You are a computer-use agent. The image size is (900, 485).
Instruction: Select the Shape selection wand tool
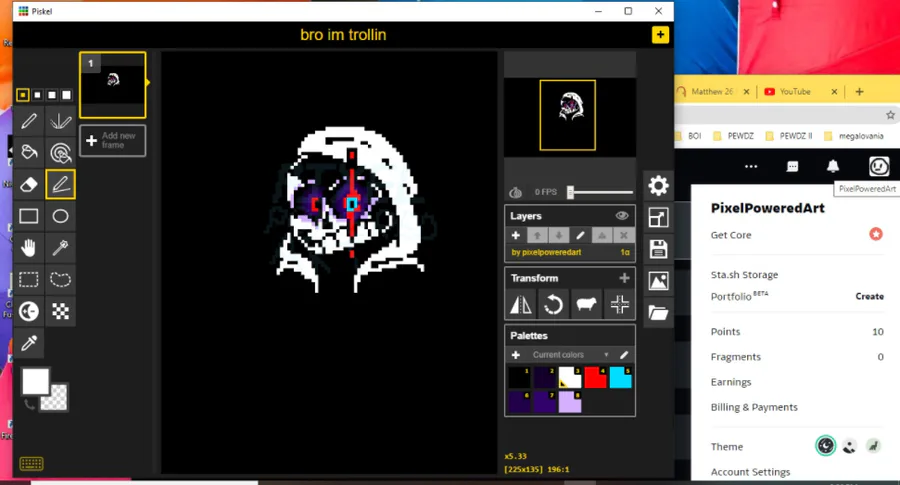[x=60, y=248]
